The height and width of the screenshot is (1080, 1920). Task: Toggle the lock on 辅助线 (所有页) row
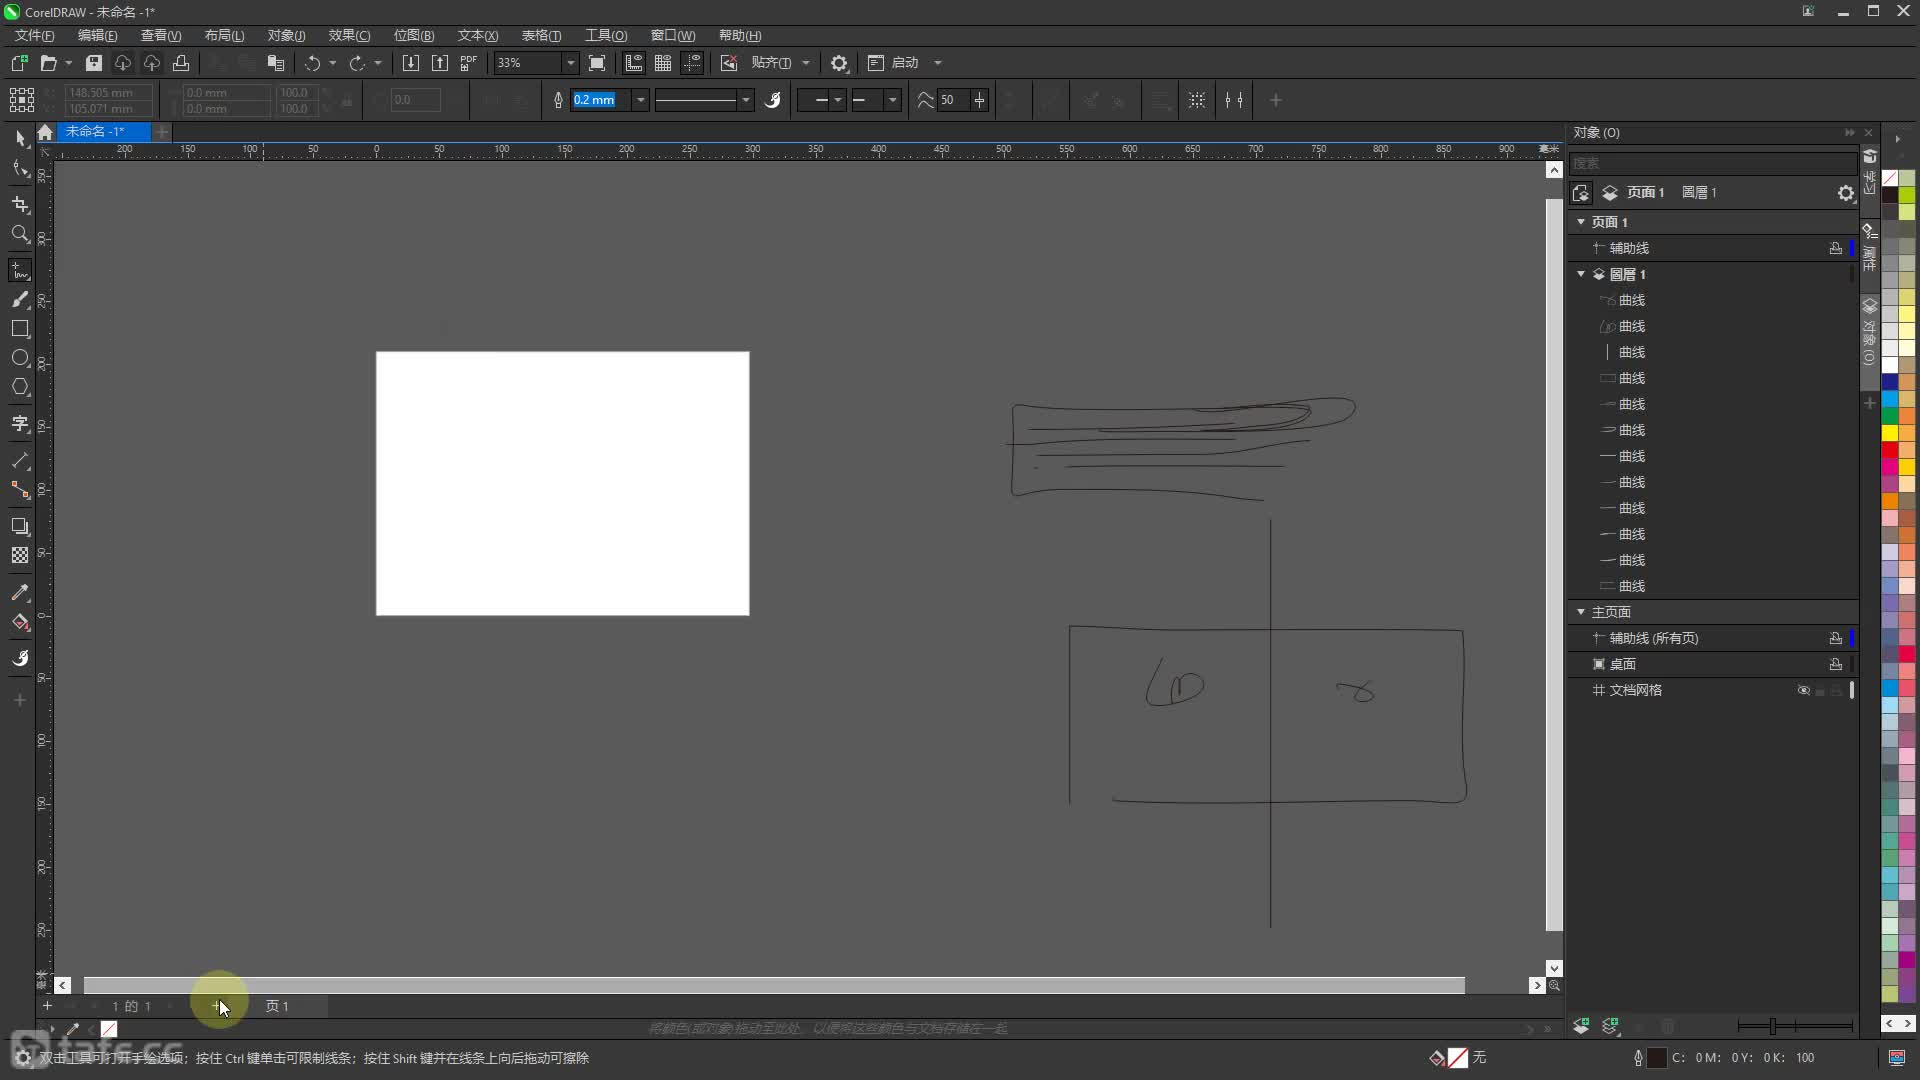(1836, 638)
